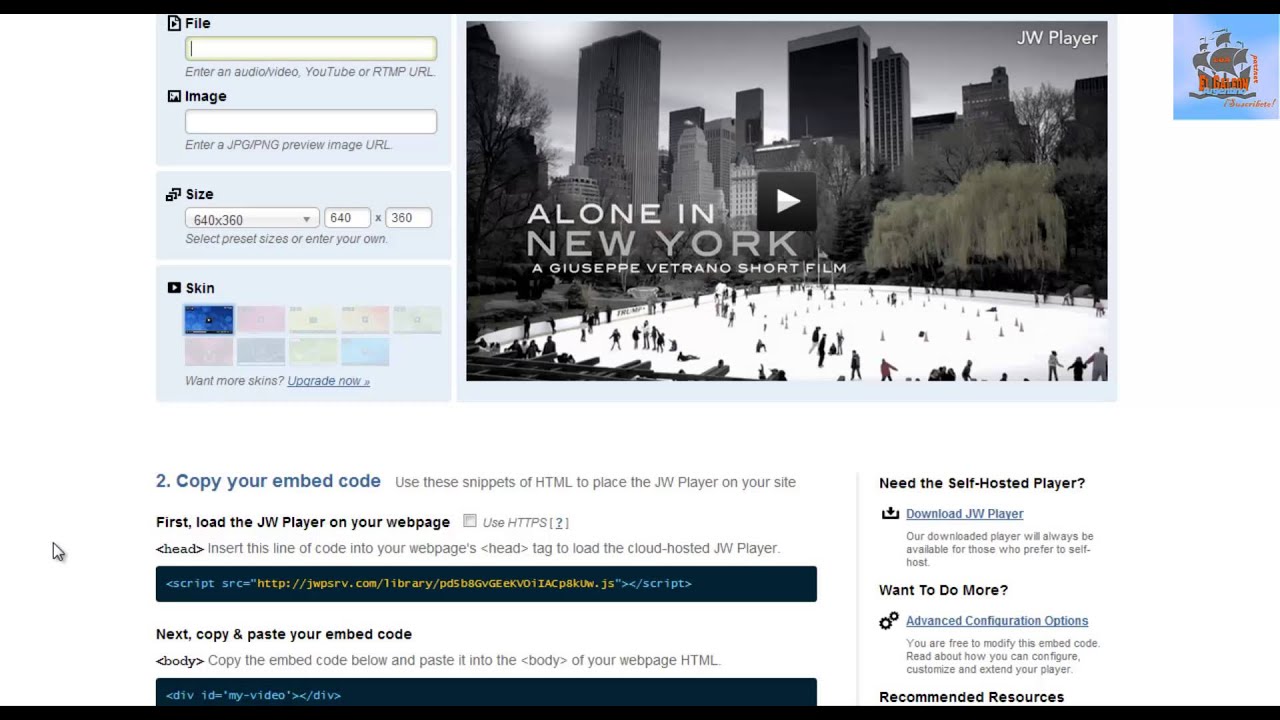The width and height of the screenshot is (1280, 720).
Task: Click the gears icon beside Advanced Configuration Options
Action: pos(889,621)
